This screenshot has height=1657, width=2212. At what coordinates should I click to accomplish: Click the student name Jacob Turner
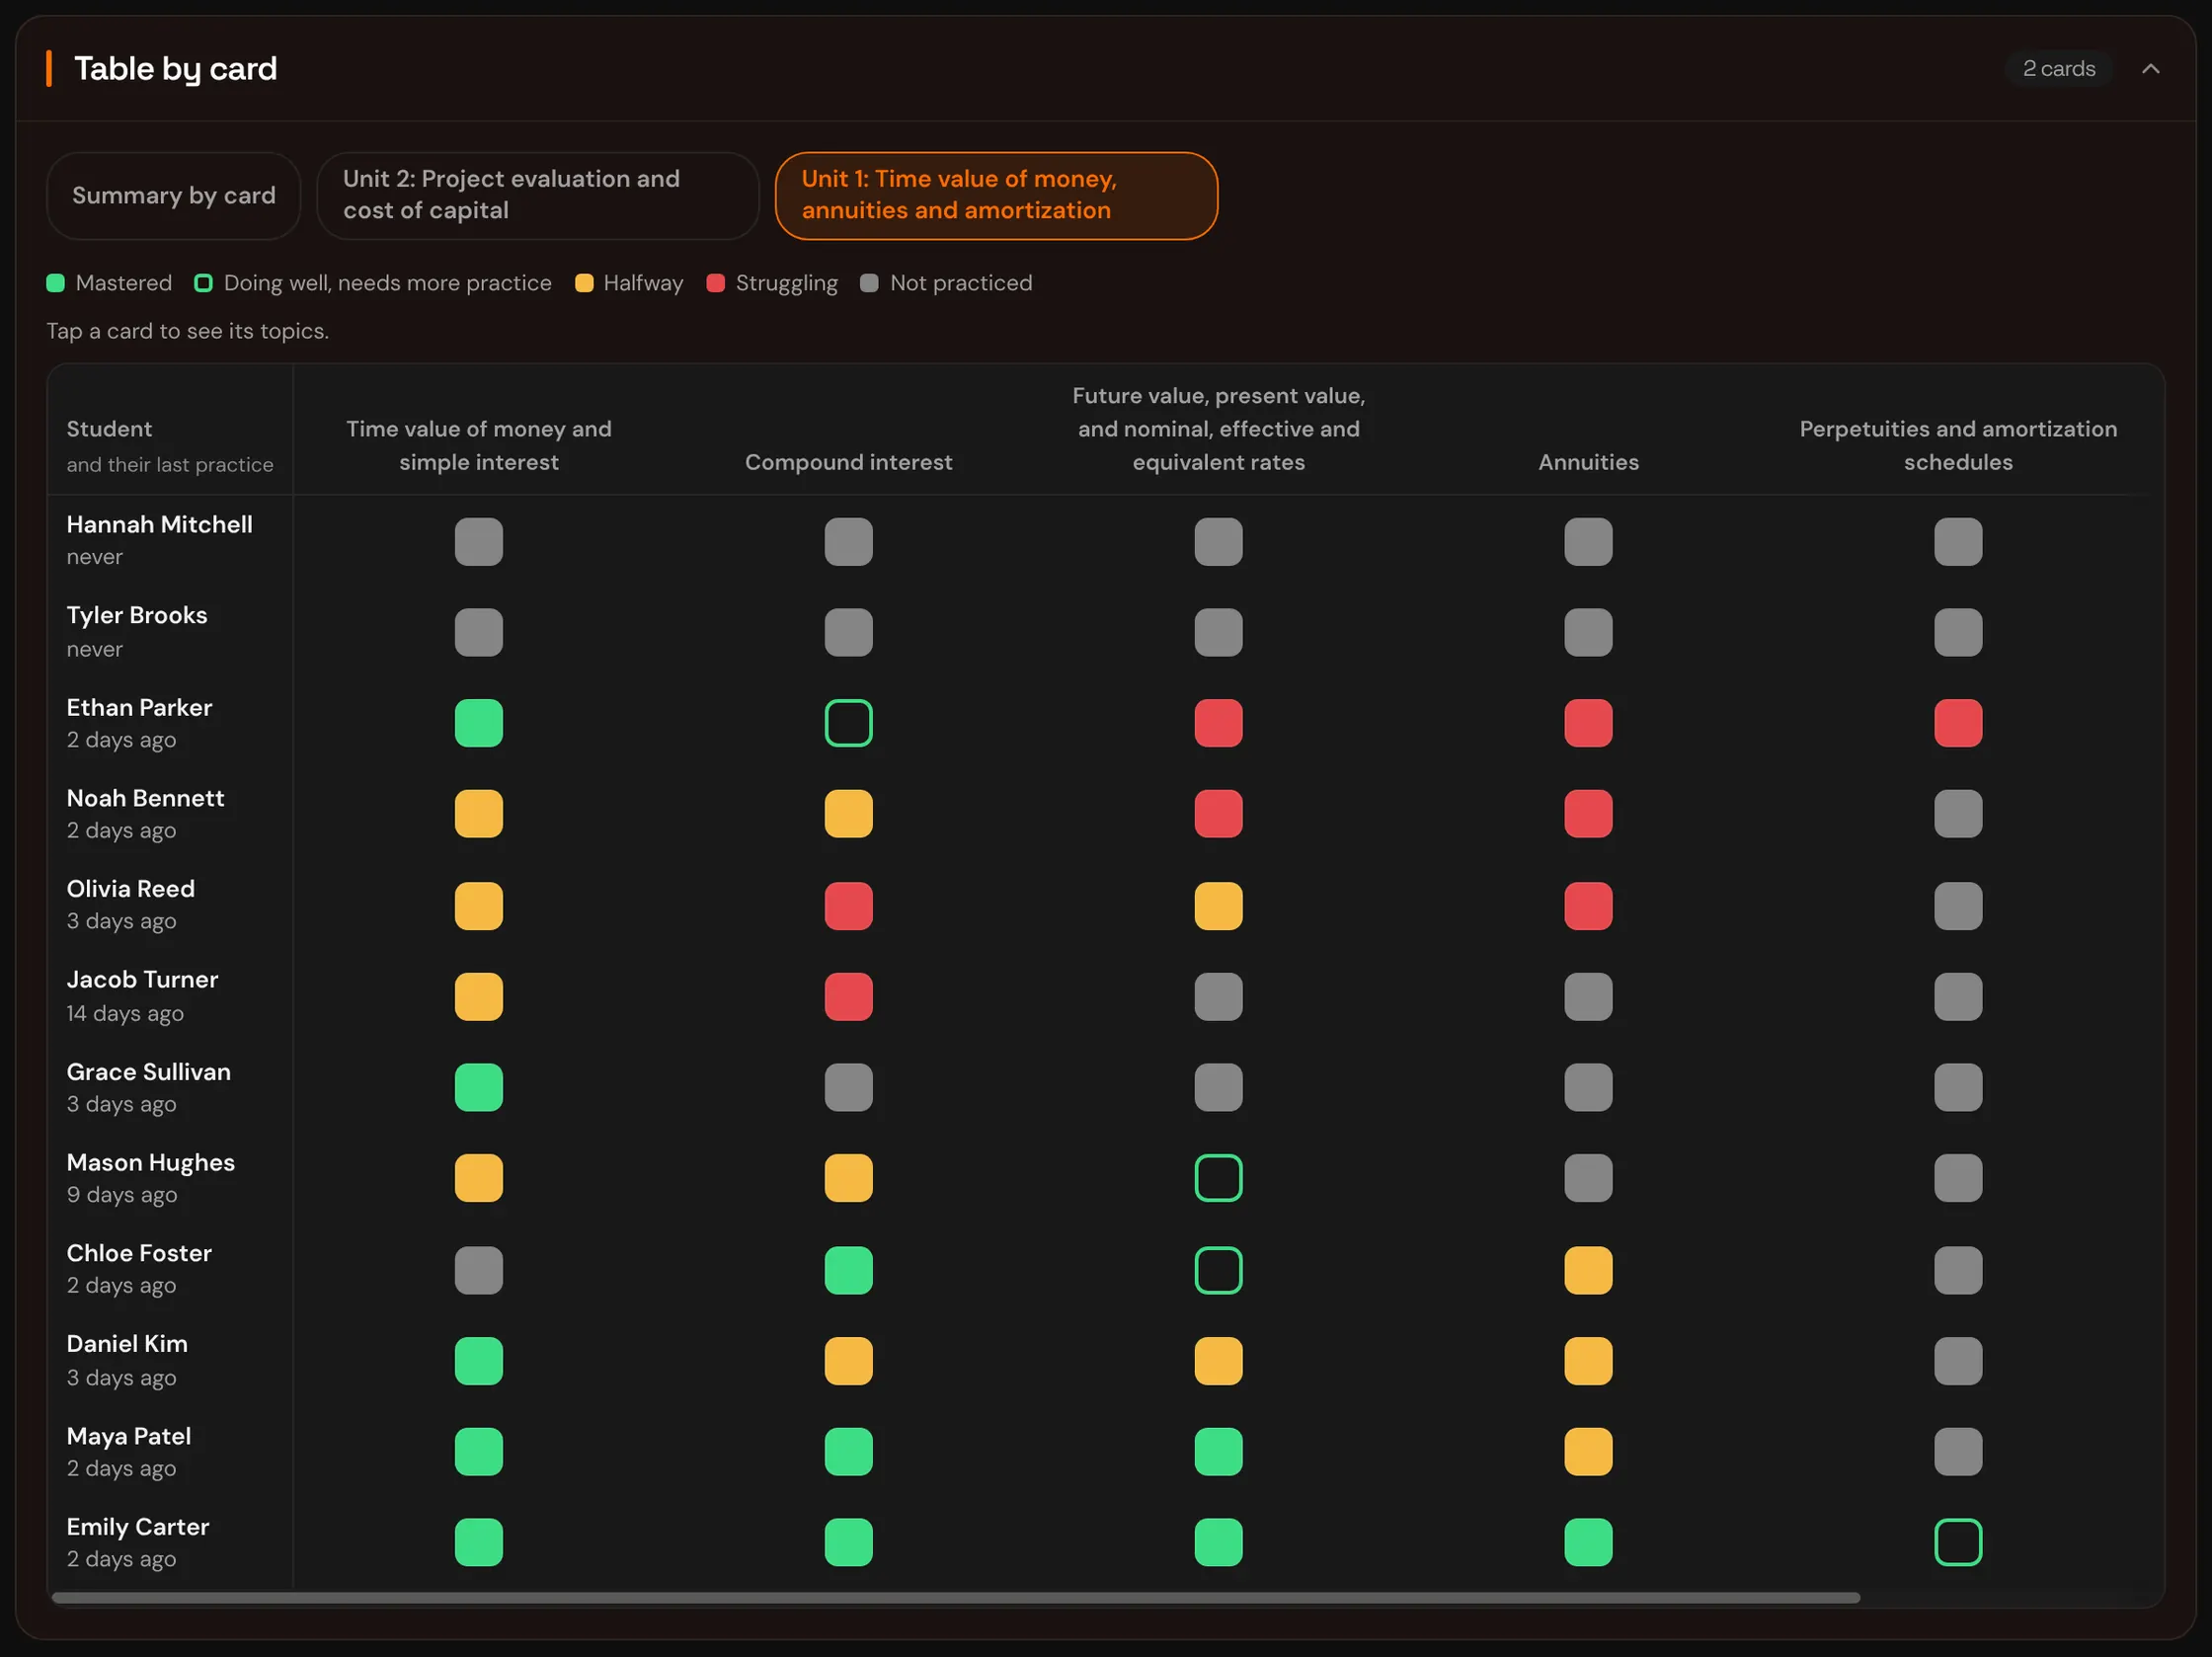tap(142, 979)
